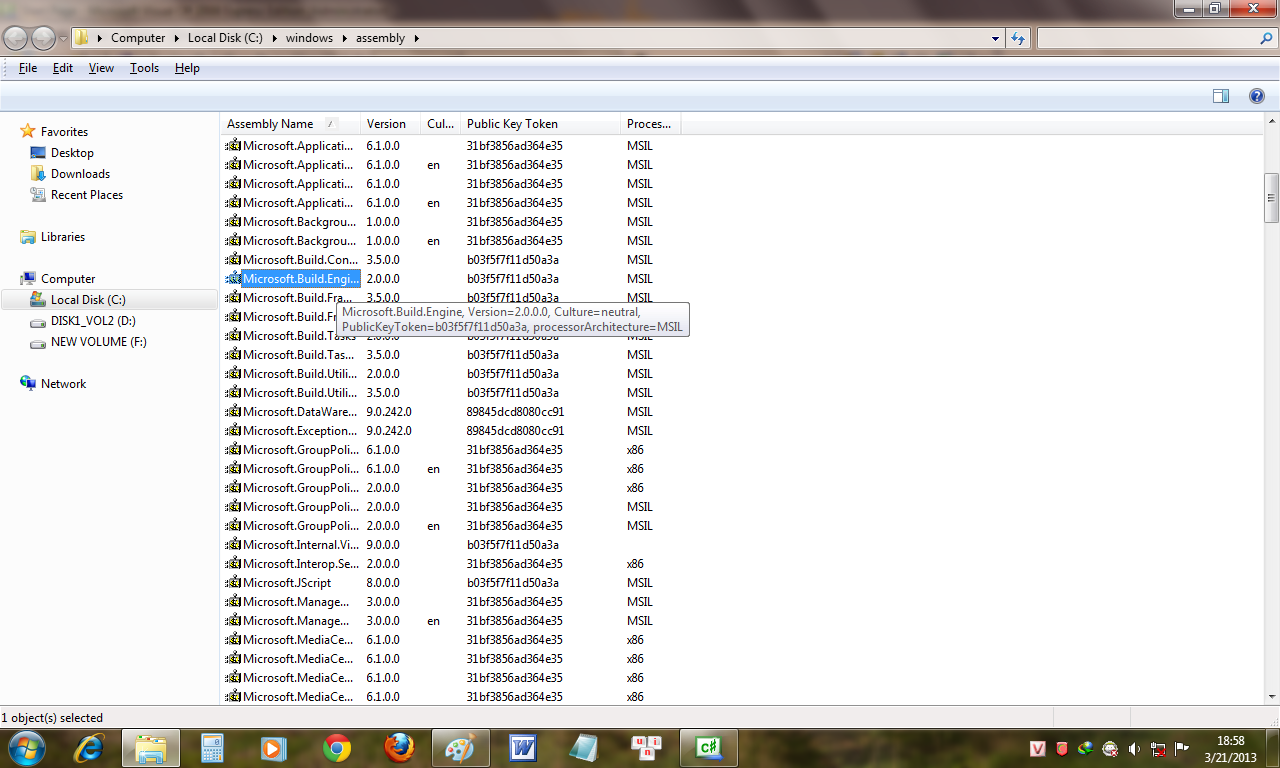Image resolution: width=1280 pixels, height=768 pixels.
Task: Click the Processor Architecture column header
Action: pos(651,124)
